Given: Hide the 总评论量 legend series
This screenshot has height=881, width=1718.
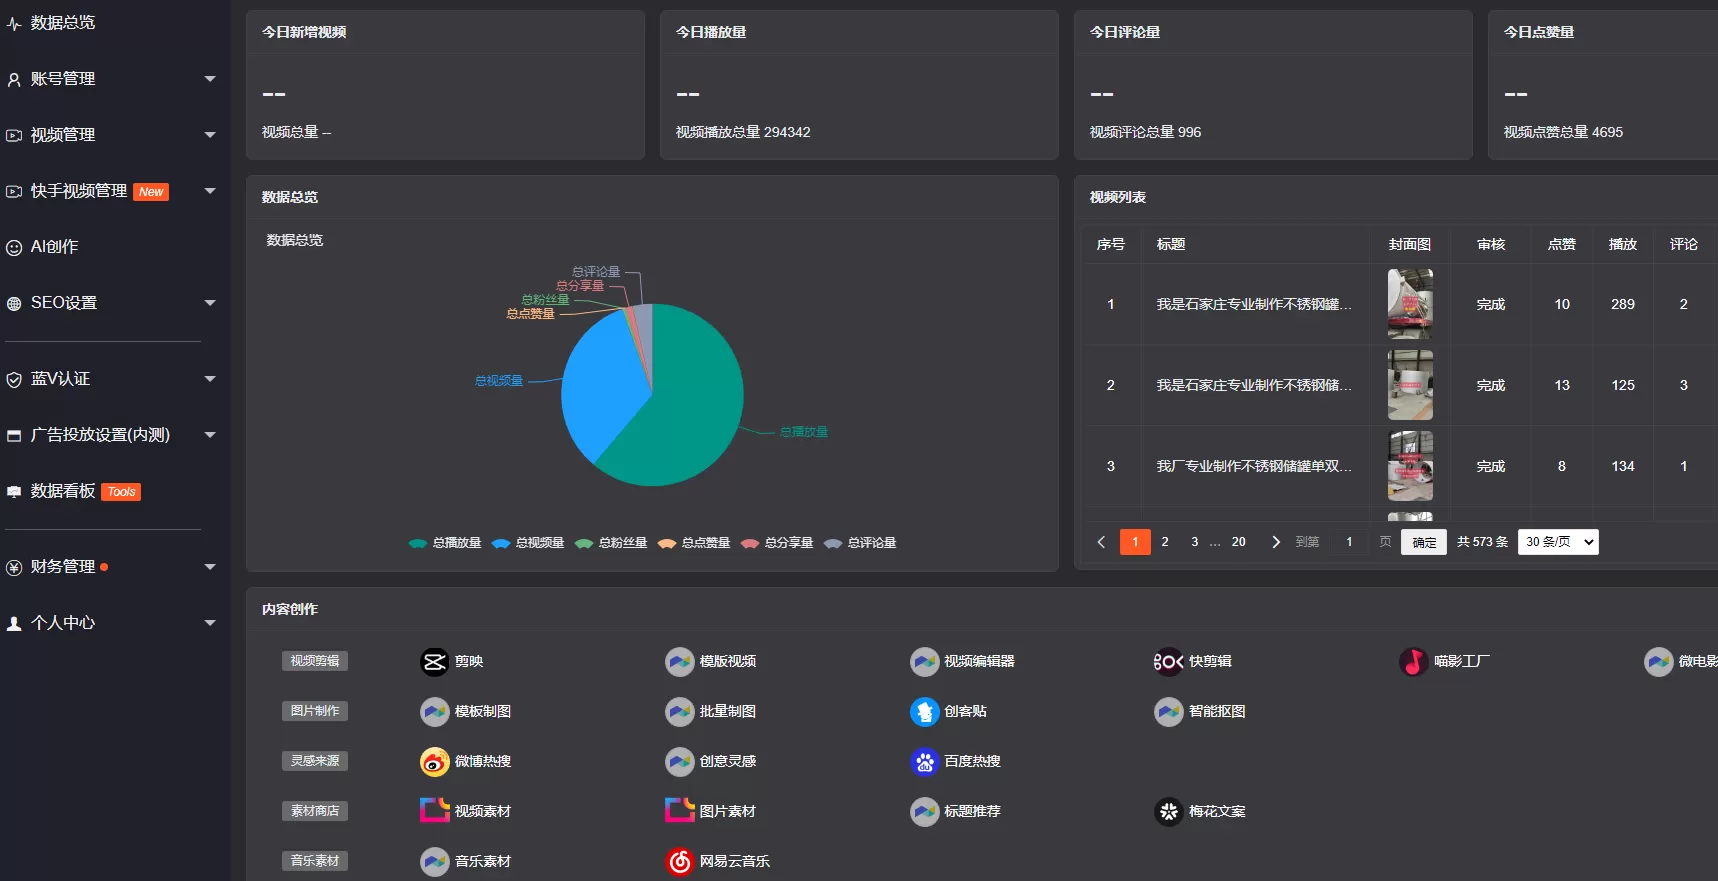Looking at the screenshot, I should pos(860,543).
